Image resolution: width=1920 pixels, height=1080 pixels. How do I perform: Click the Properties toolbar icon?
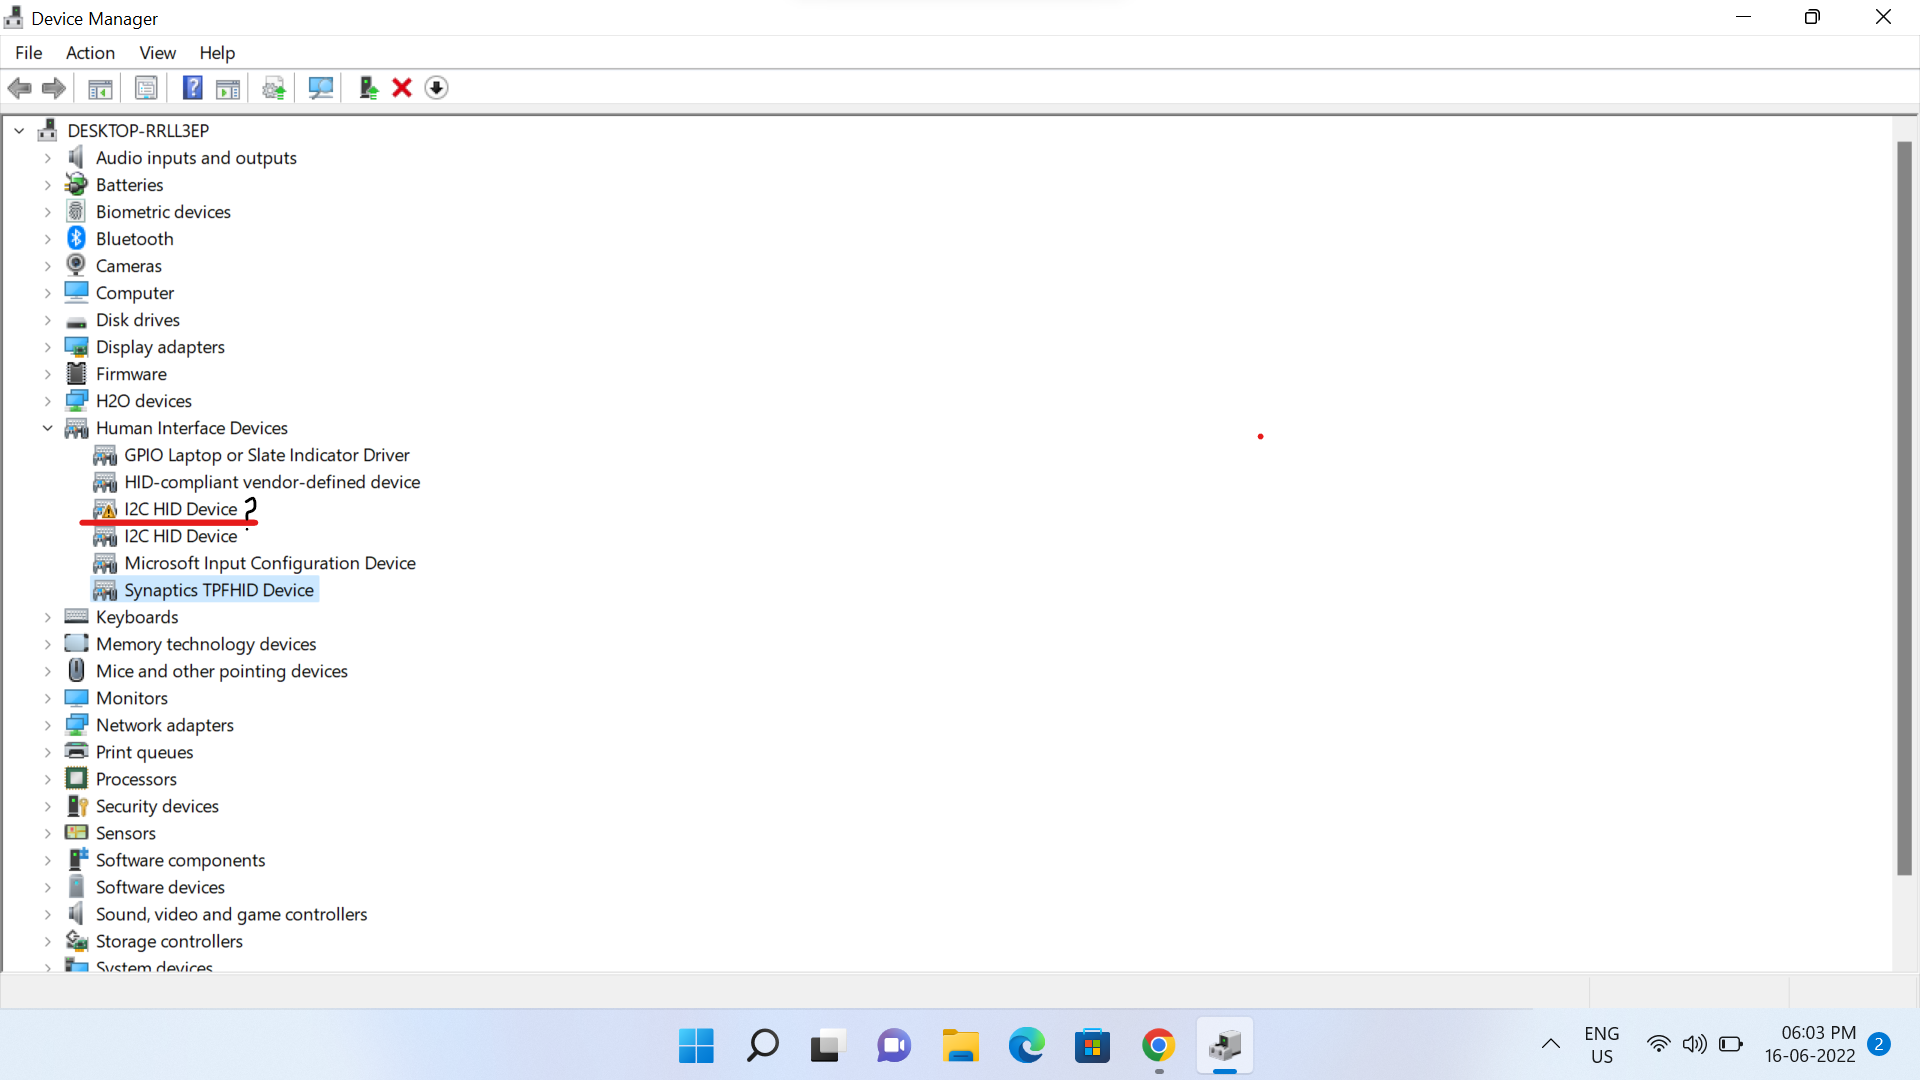146,88
